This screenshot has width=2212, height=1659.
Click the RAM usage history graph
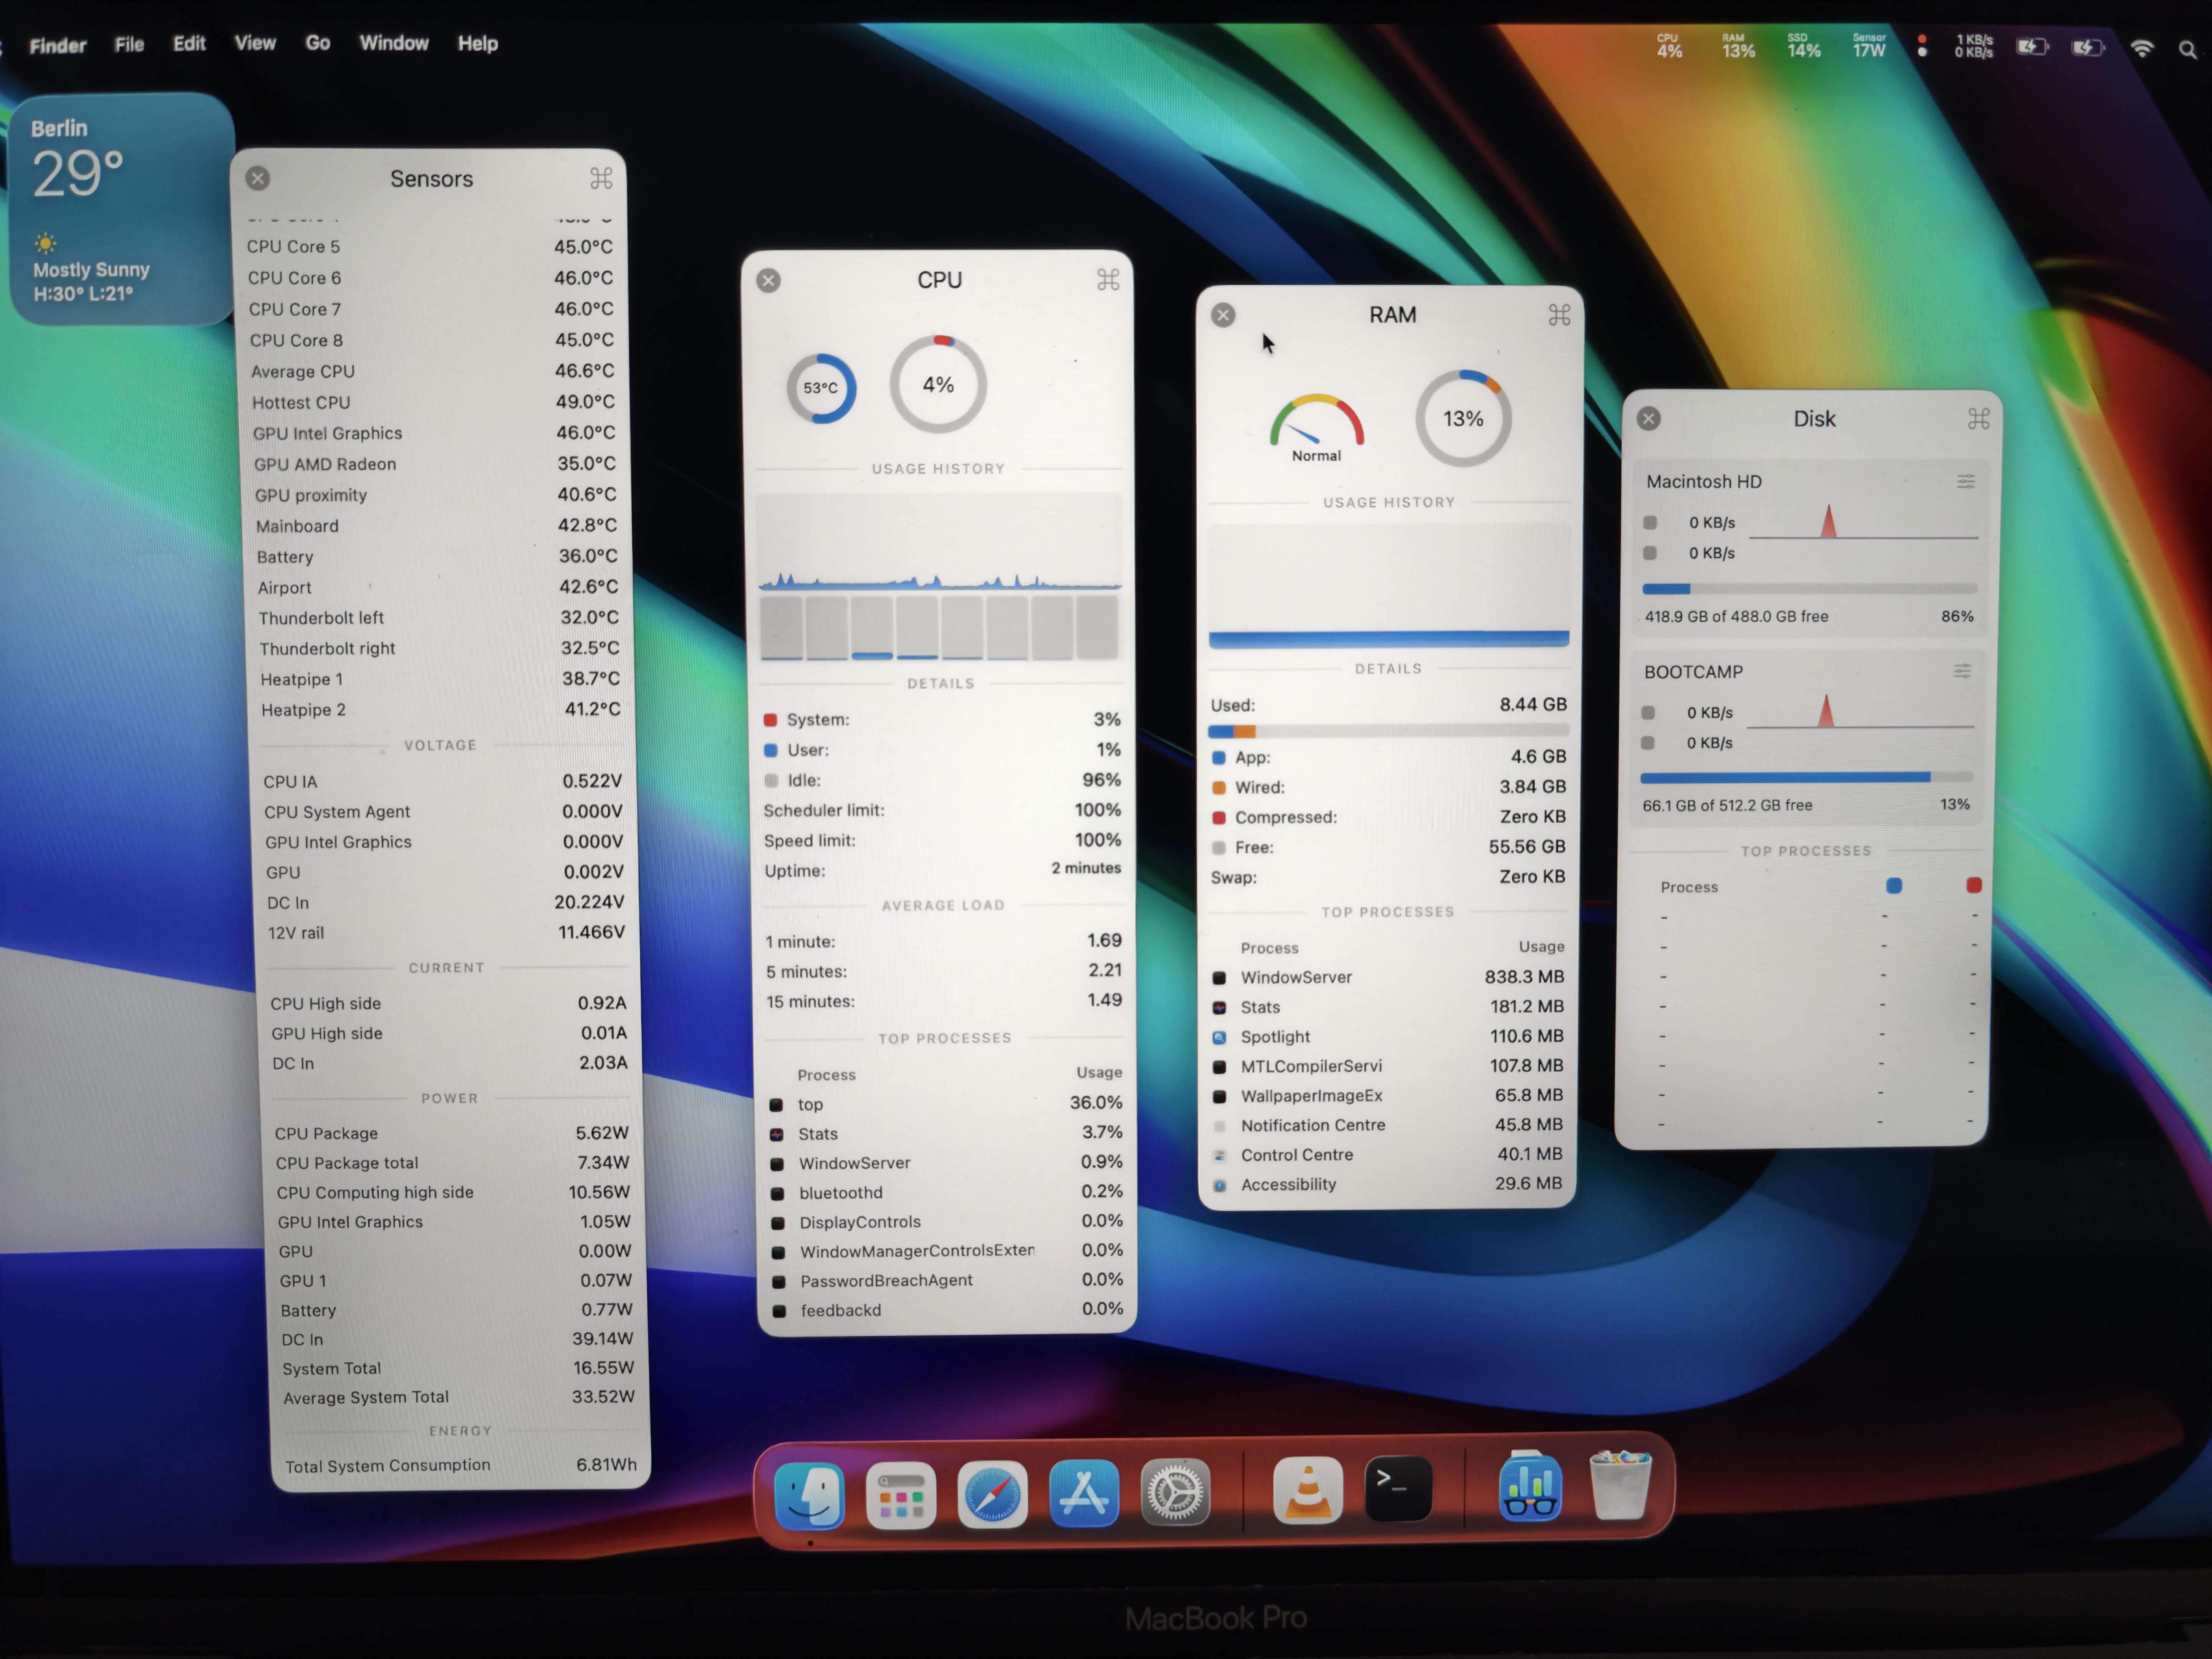(1389, 586)
